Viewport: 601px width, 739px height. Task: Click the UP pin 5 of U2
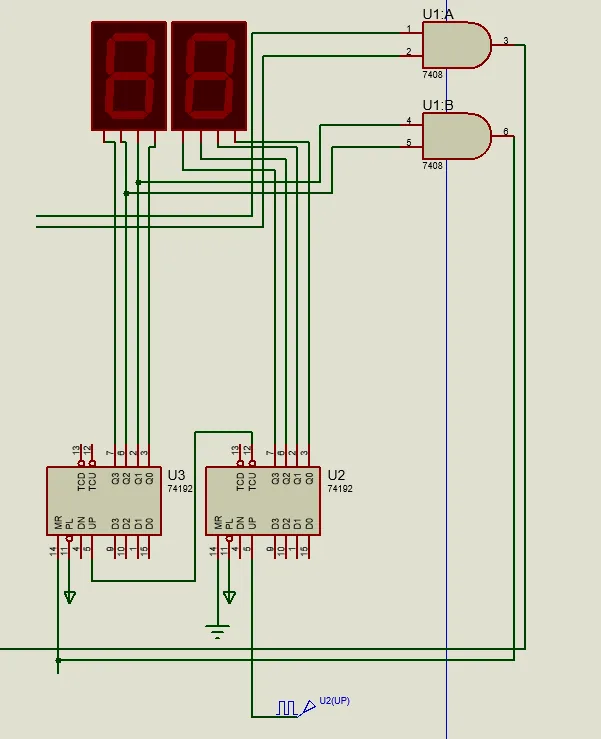[x=251, y=548]
